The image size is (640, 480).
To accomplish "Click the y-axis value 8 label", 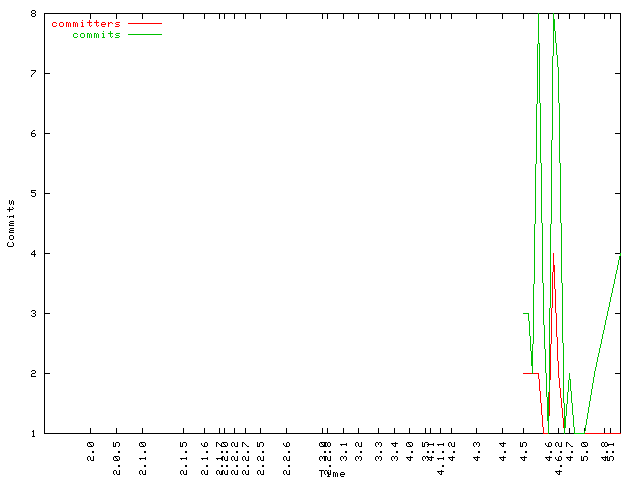I will tap(33, 14).
